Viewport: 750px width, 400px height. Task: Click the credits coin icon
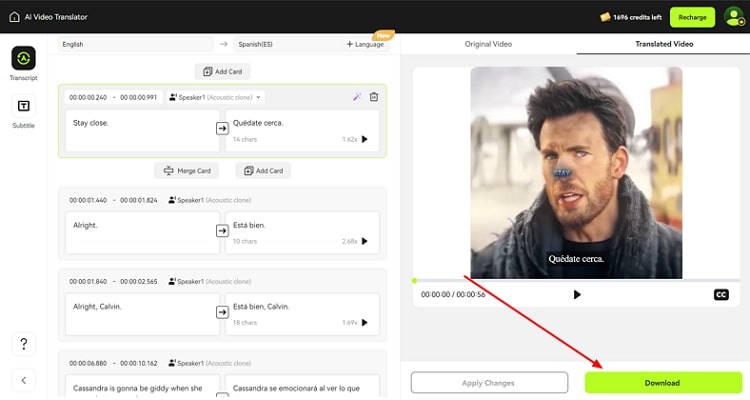pos(605,17)
